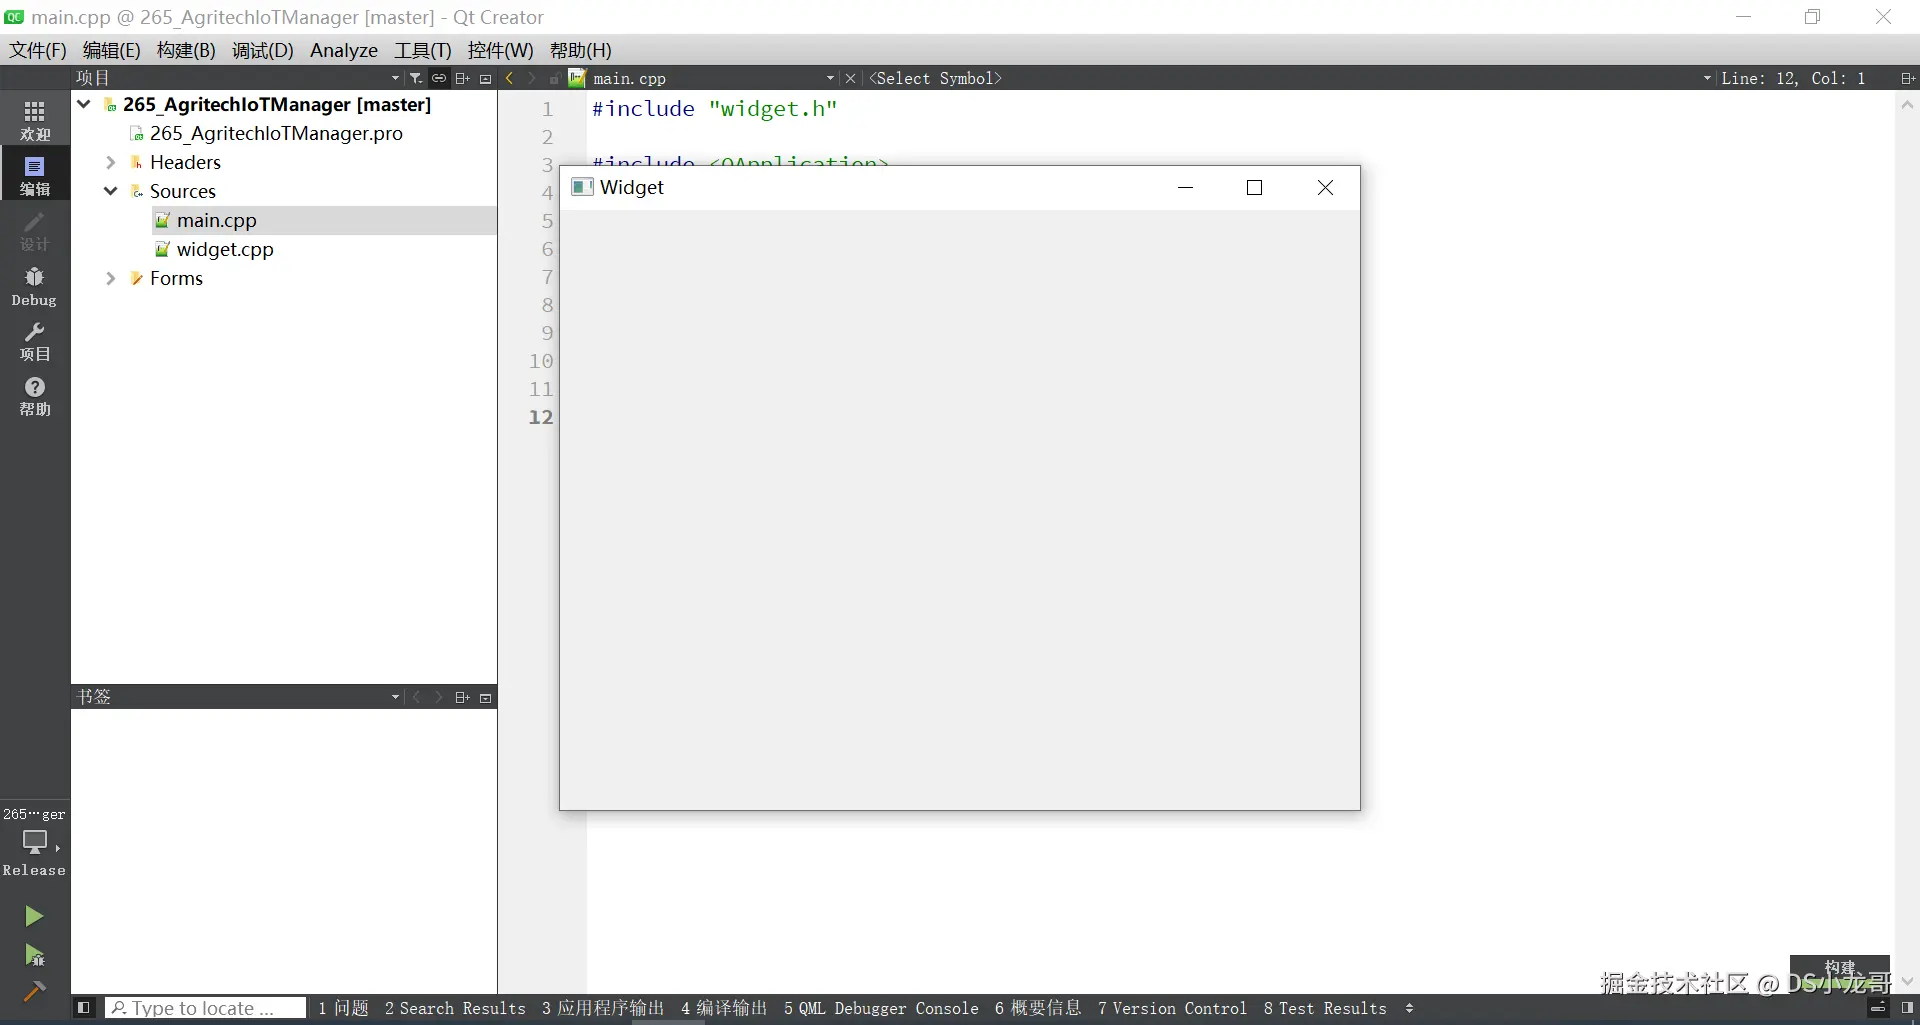Split the editor with top-right split icon
The width and height of the screenshot is (1920, 1025).
1907,78
